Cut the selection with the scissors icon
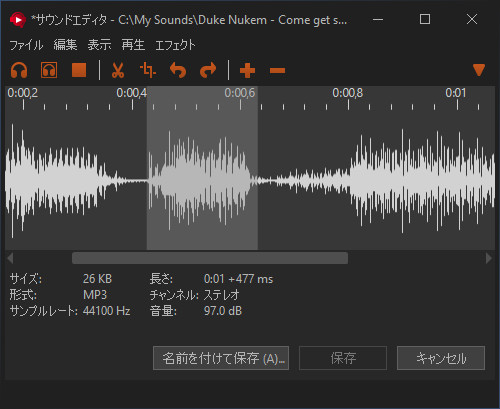Viewport: 500px width, 409px height. tap(118, 70)
